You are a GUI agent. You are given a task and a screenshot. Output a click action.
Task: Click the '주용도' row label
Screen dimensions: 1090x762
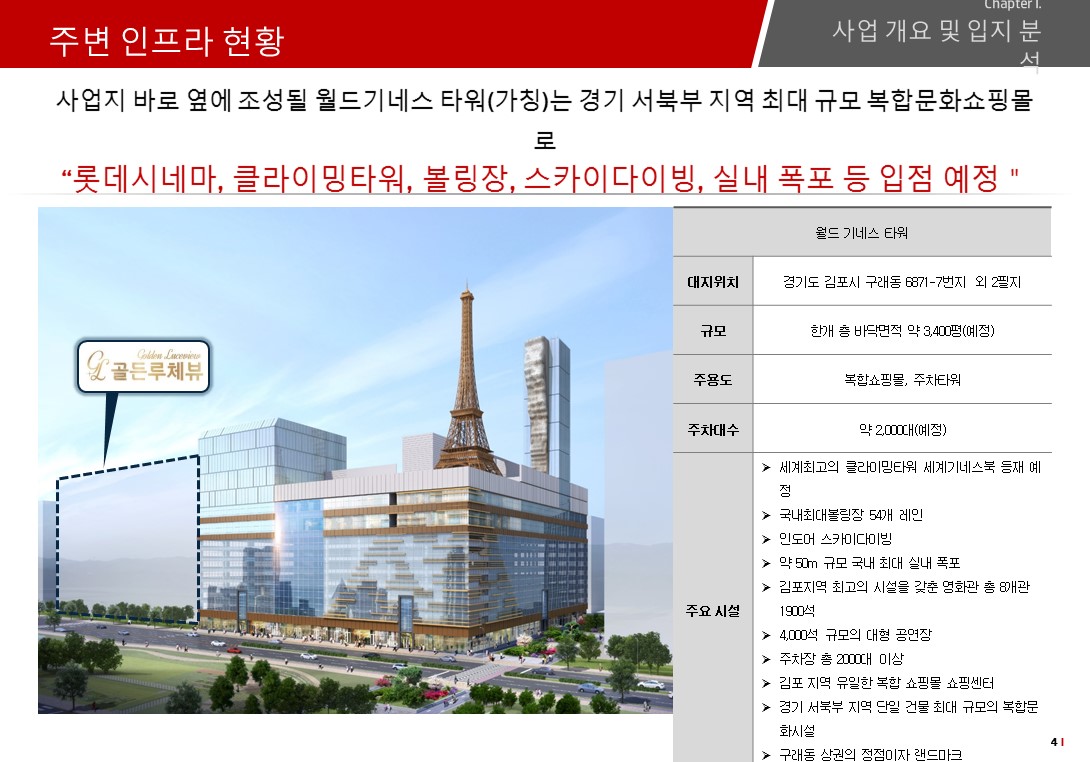pyautogui.click(x=713, y=380)
